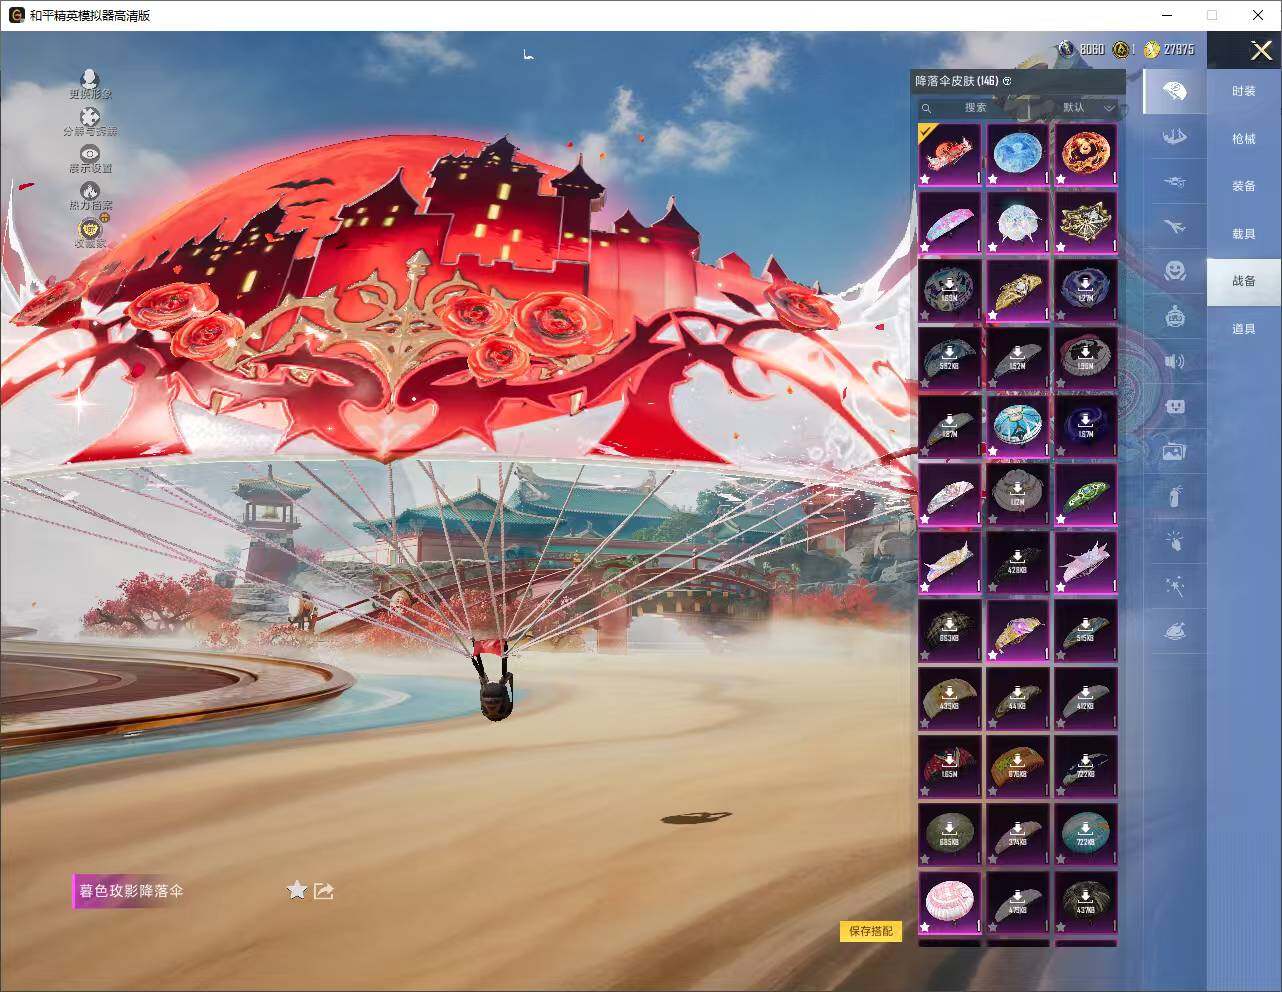Switch to the 时装 tab
This screenshot has height=992, width=1282.
point(1243,91)
